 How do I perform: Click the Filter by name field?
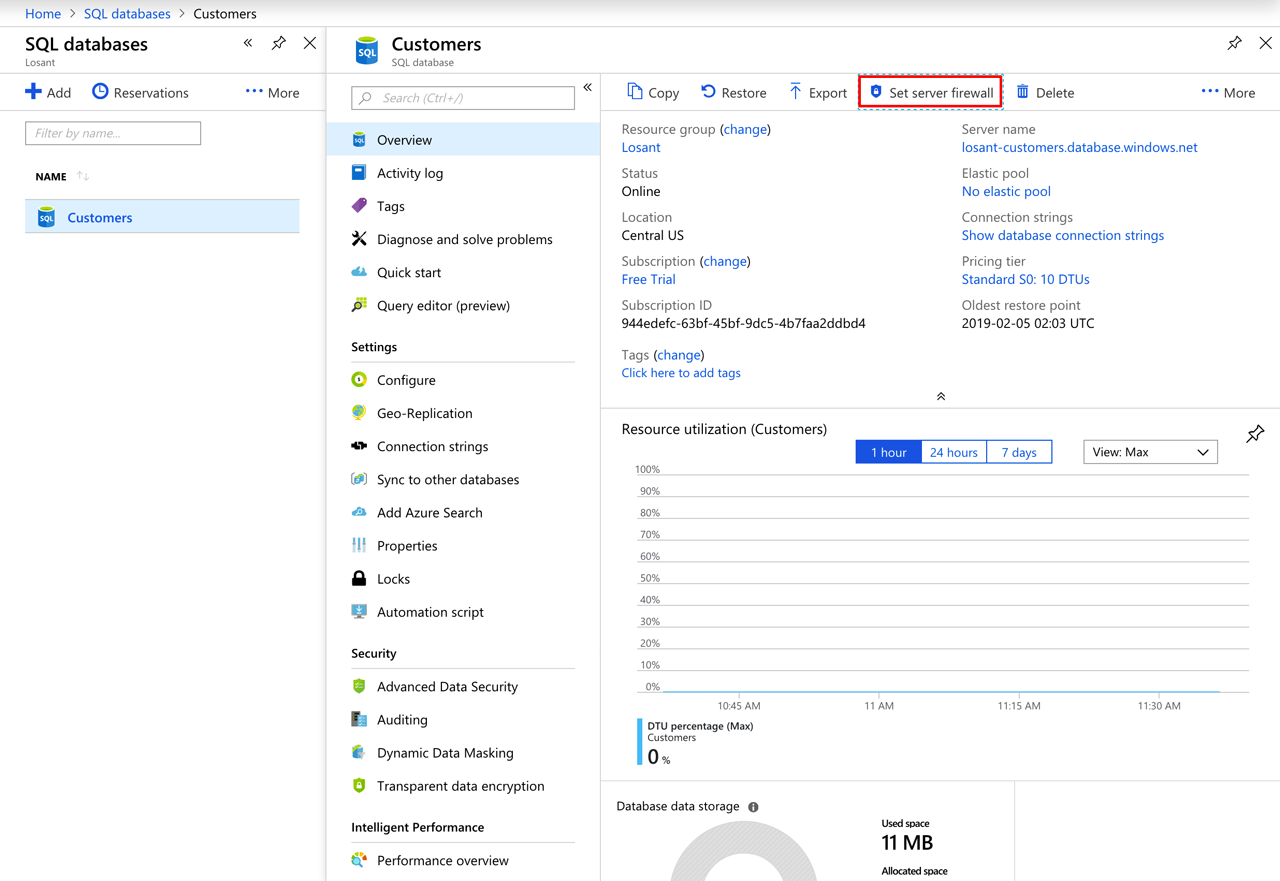coord(113,133)
